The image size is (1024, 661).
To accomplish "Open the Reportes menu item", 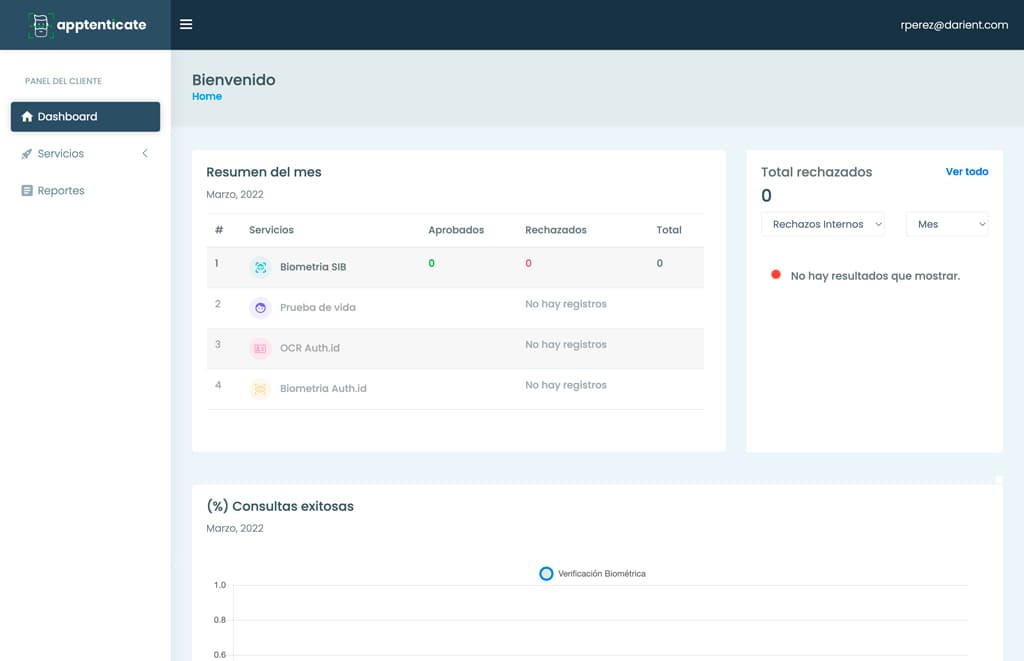I will point(86,191).
